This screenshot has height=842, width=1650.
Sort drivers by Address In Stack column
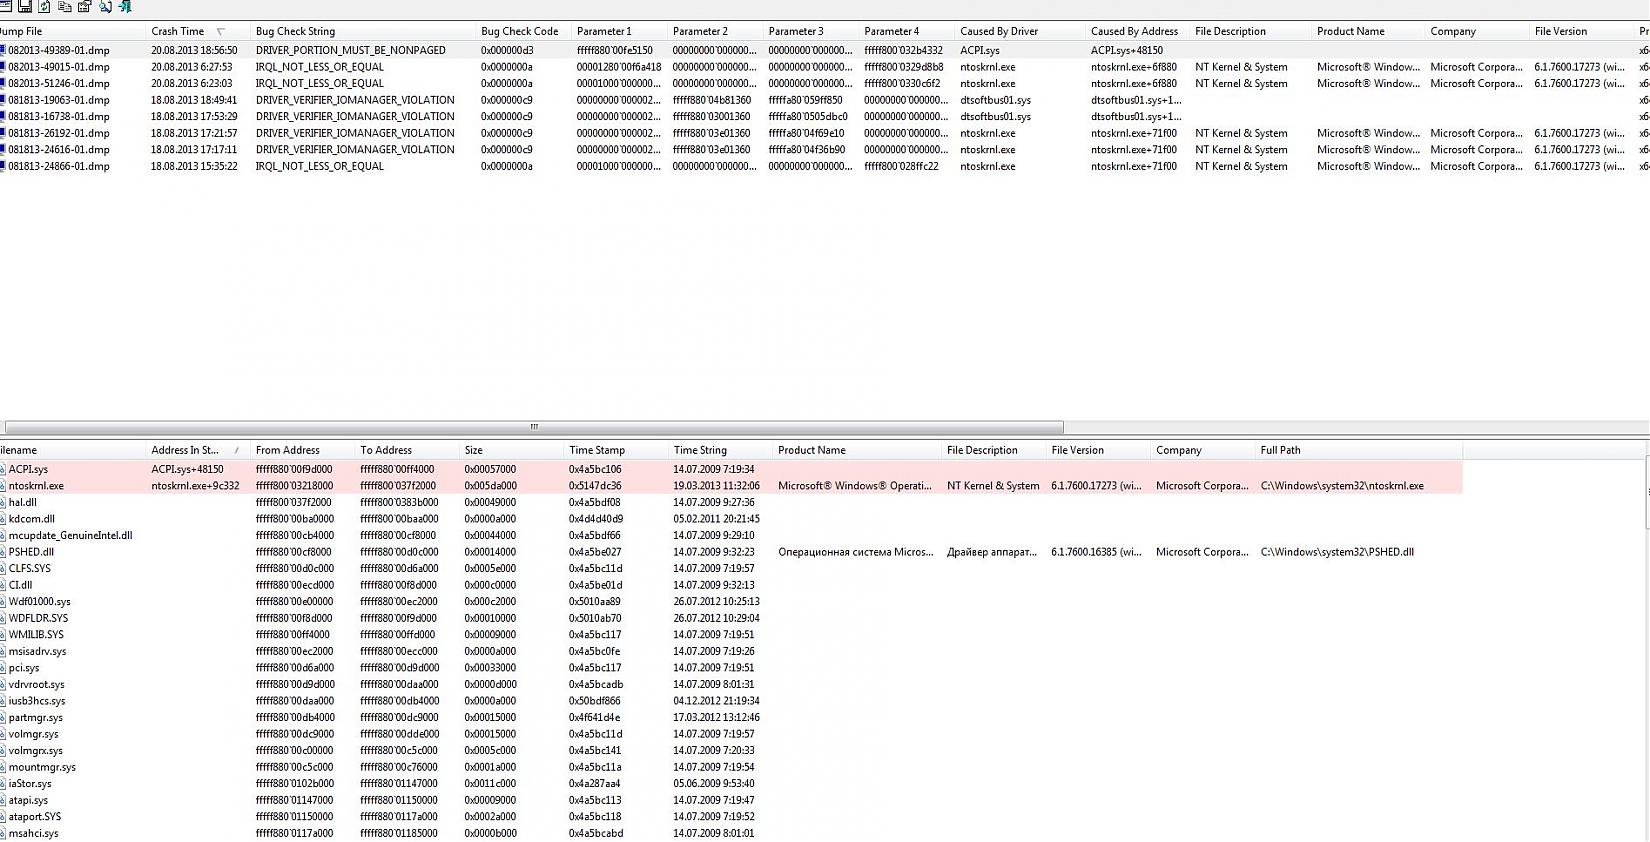click(197, 450)
